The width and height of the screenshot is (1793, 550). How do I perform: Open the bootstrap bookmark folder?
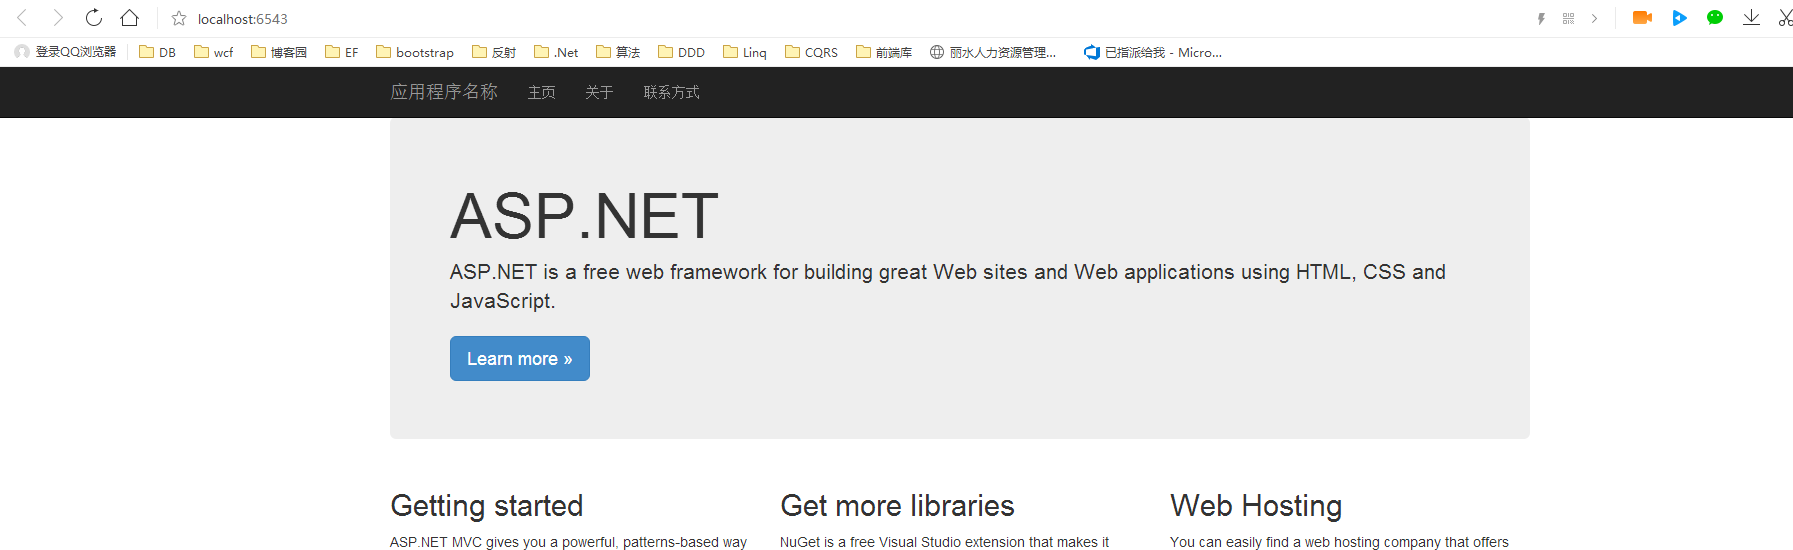(414, 52)
